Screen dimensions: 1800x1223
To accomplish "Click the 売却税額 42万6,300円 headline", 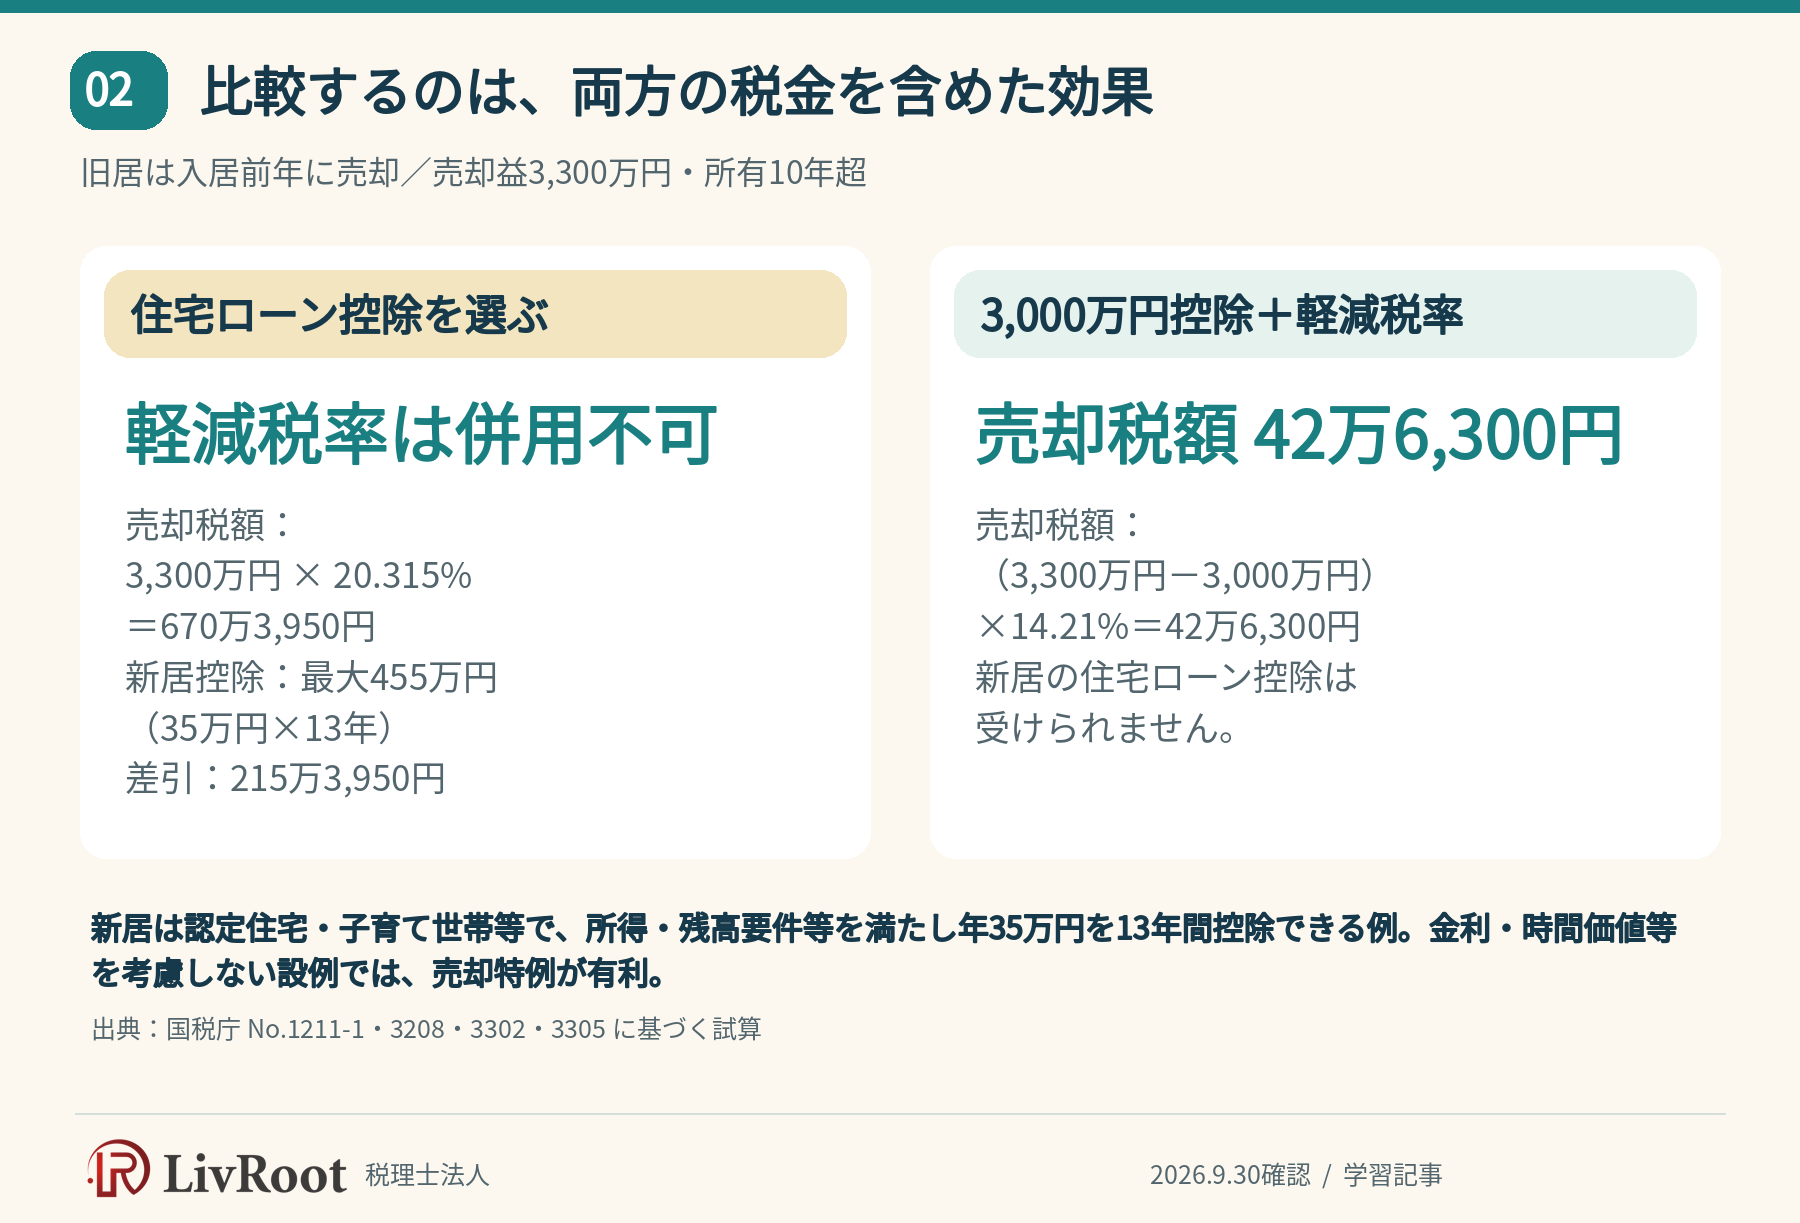I will [1298, 435].
